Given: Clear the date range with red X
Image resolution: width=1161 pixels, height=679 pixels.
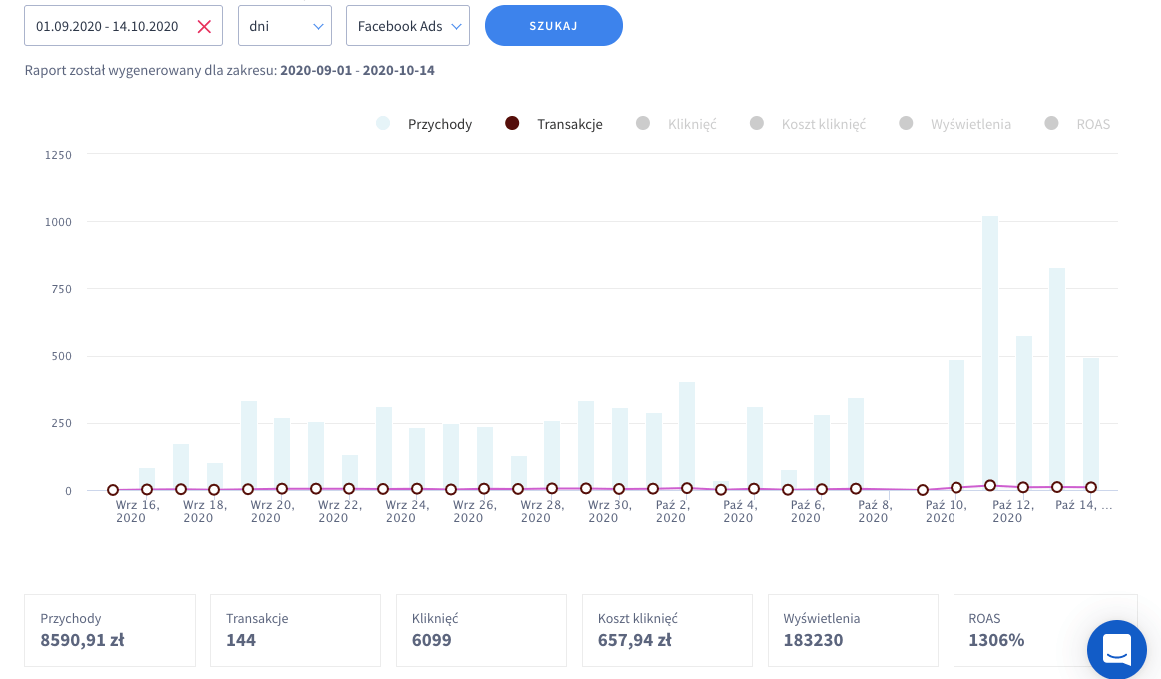Looking at the screenshot, I should click(204, 27).
